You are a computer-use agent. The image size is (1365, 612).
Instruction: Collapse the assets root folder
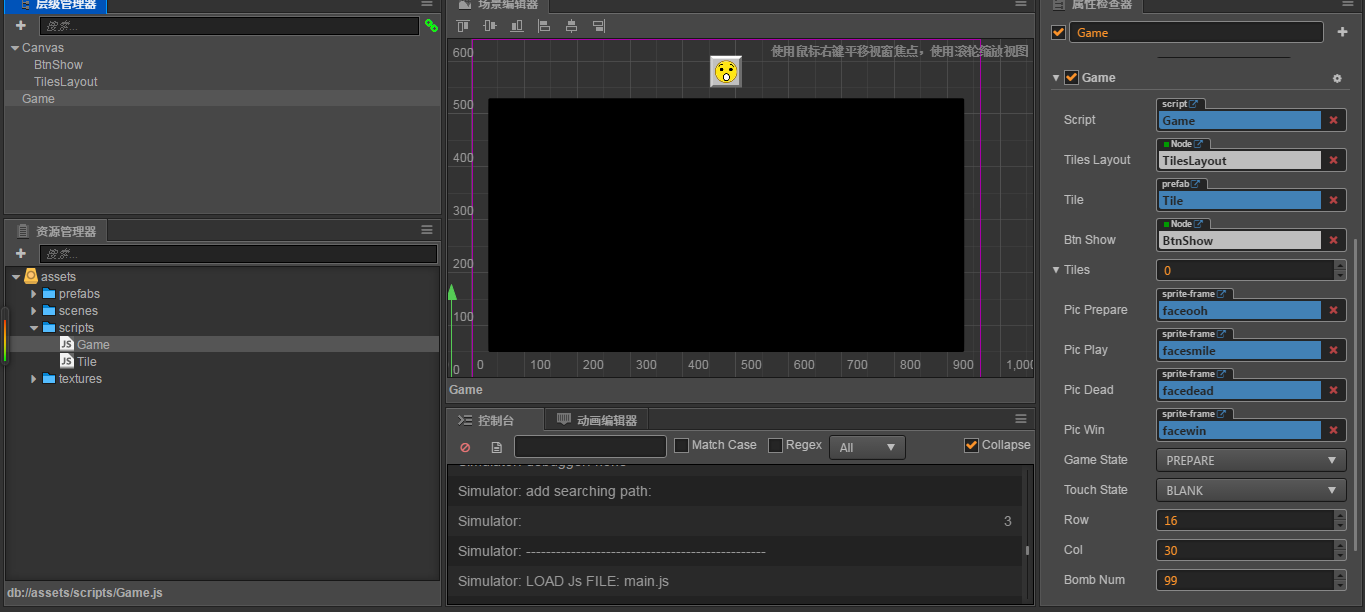click(x=16, y=277)
